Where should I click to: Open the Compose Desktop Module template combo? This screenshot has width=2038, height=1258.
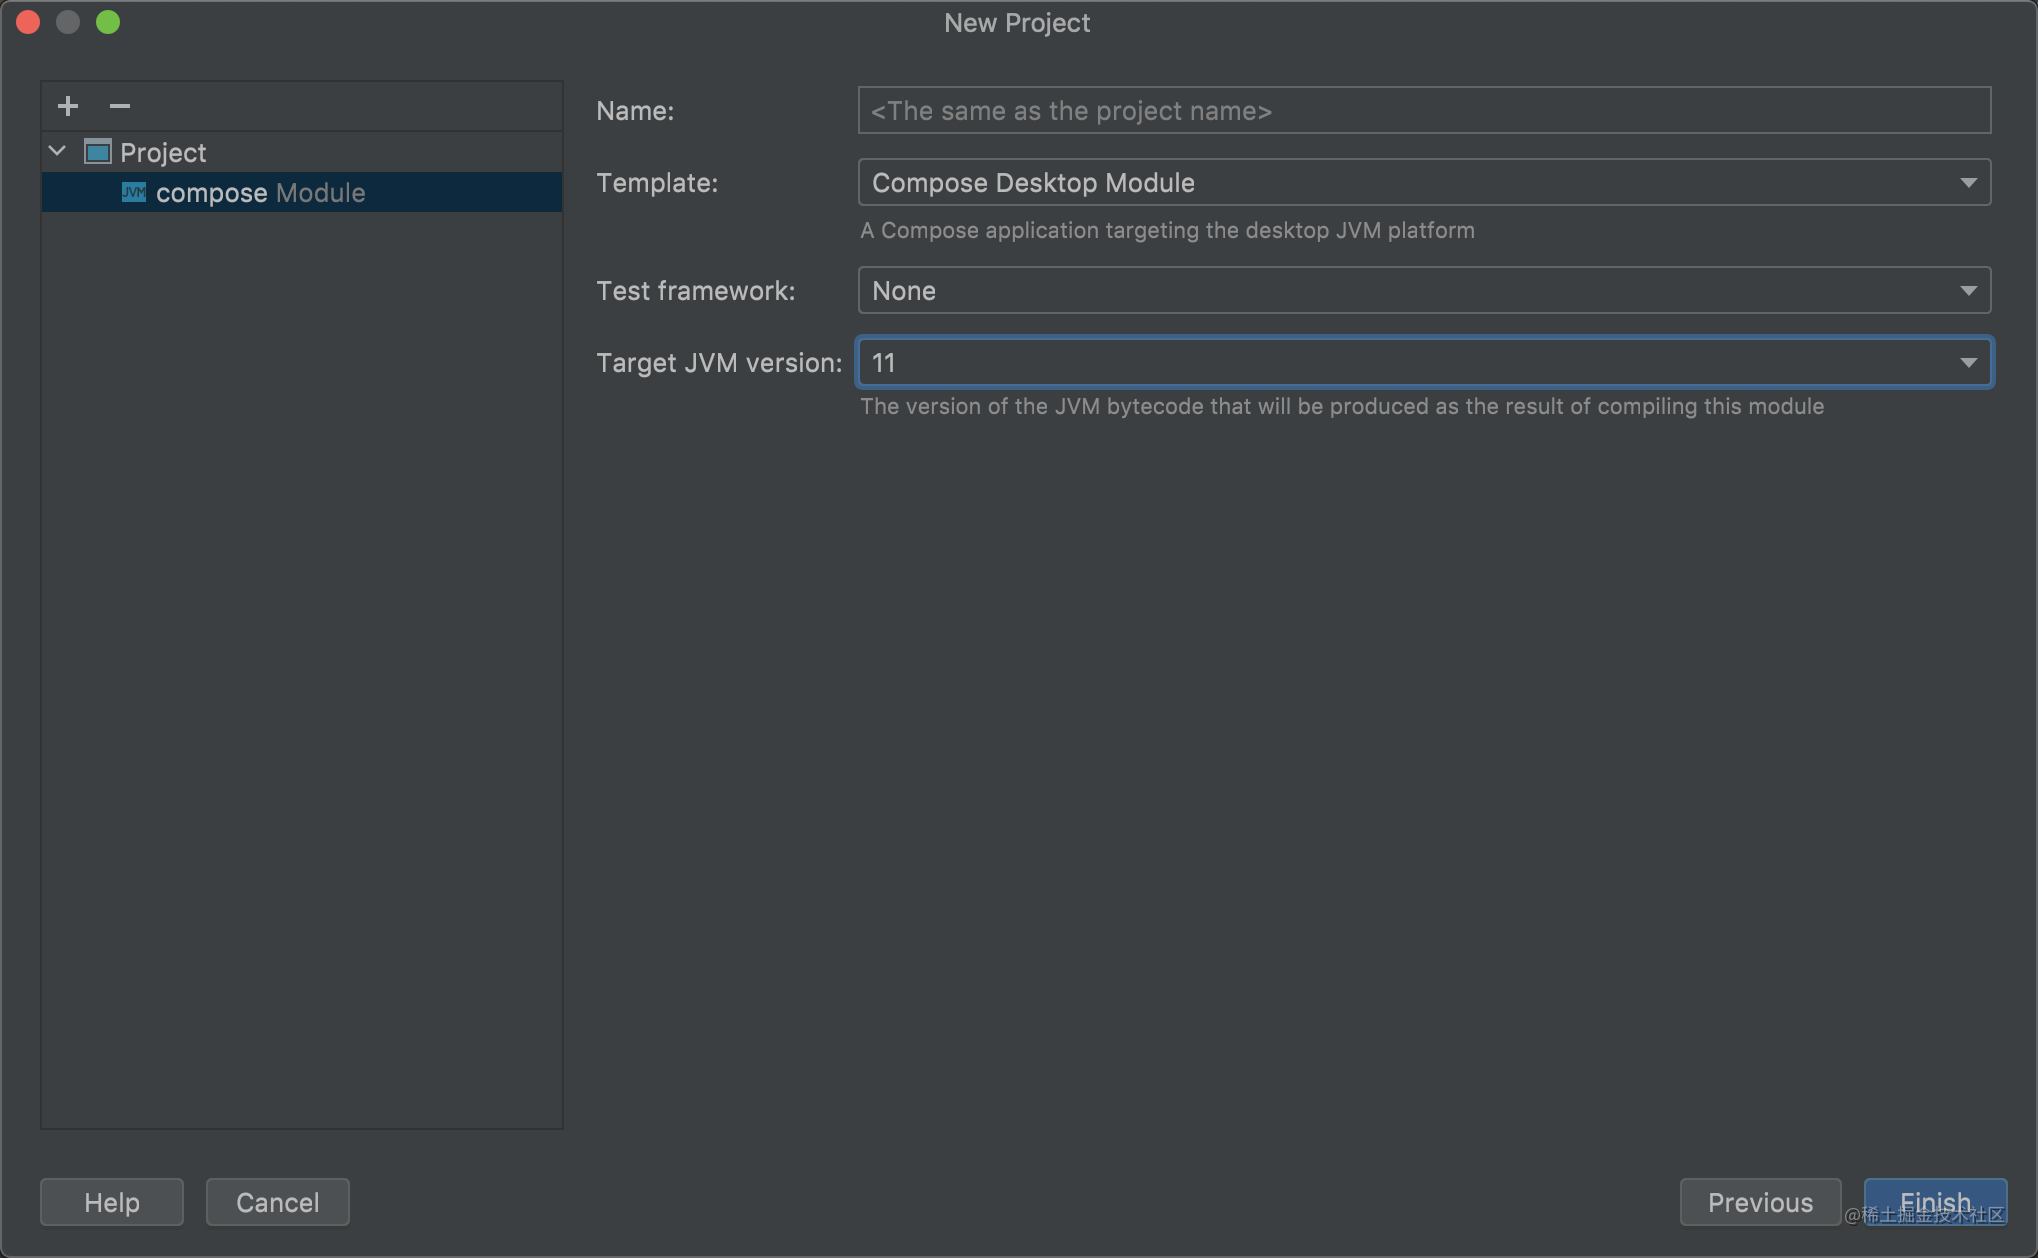1400,182
